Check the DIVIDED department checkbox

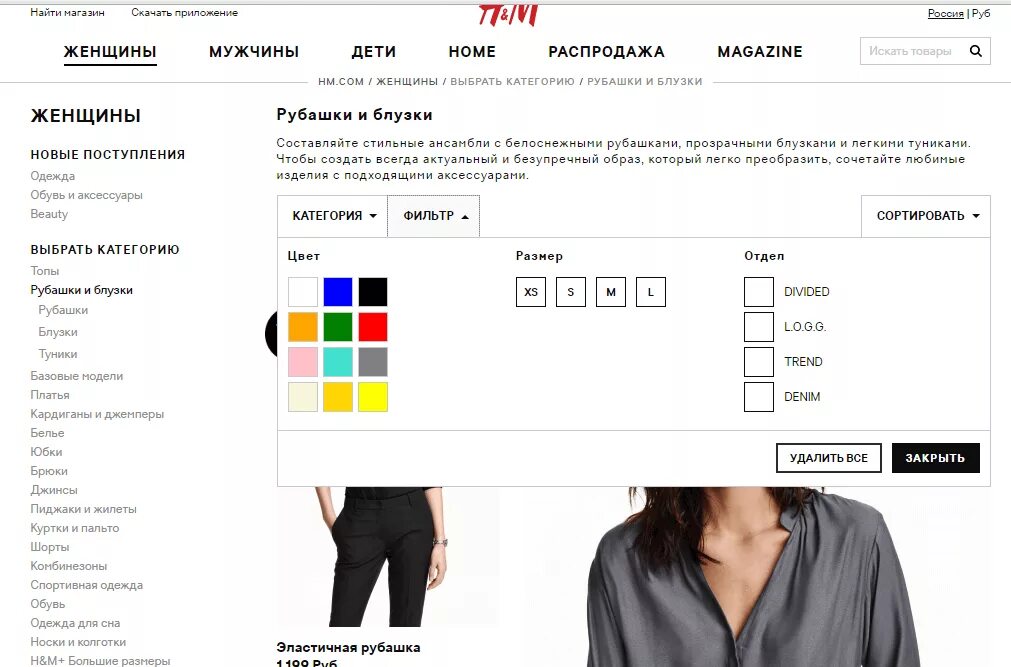(x=759, y=292)
